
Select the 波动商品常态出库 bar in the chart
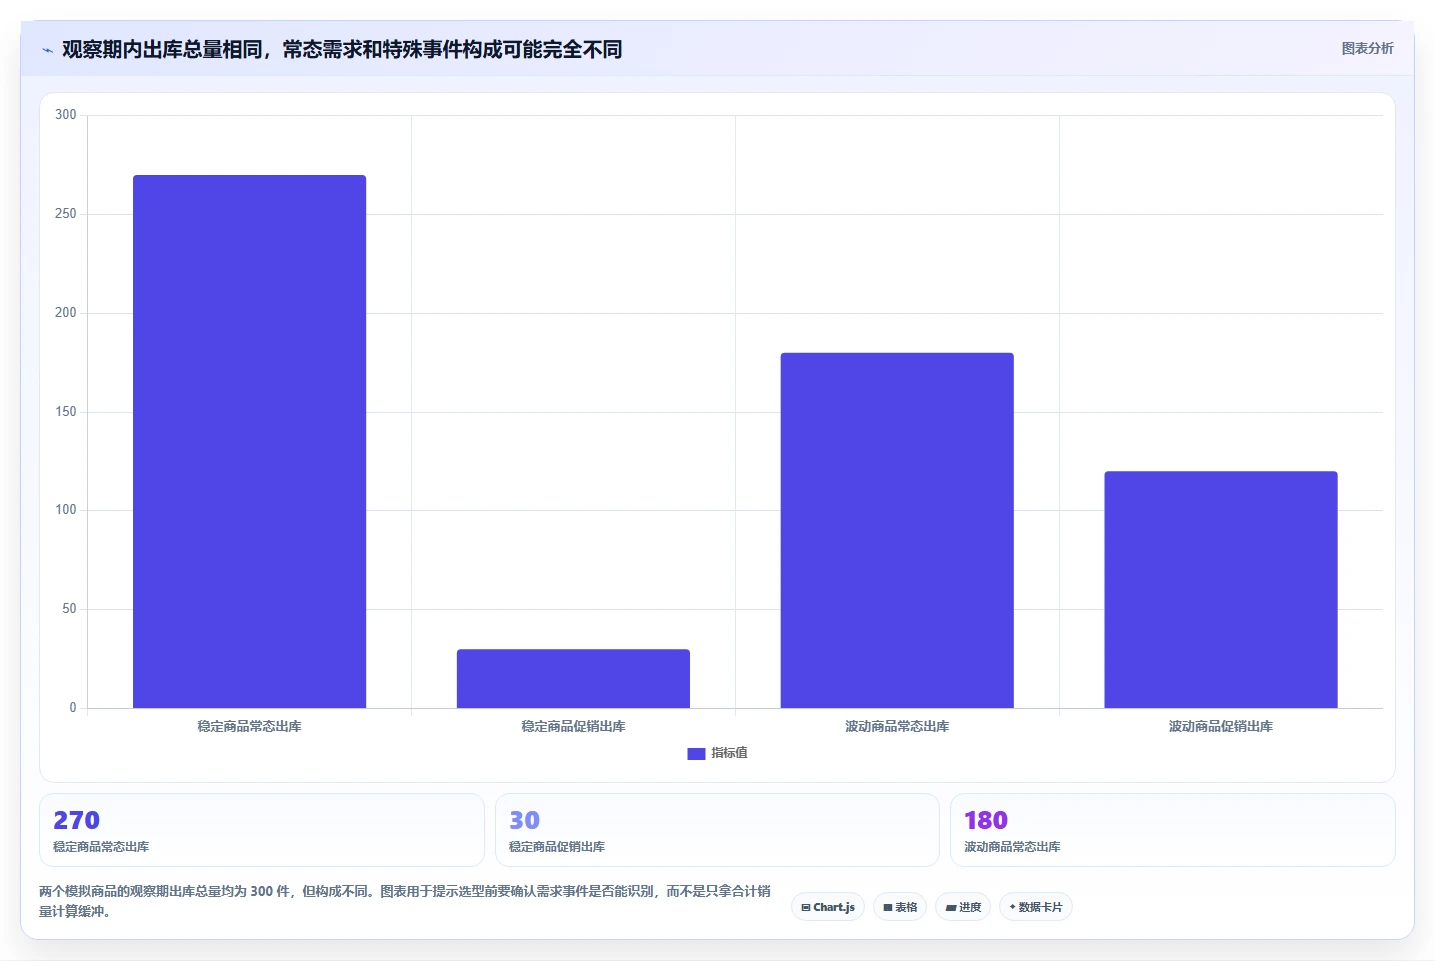pyautogui.click(x=897, y=530)
